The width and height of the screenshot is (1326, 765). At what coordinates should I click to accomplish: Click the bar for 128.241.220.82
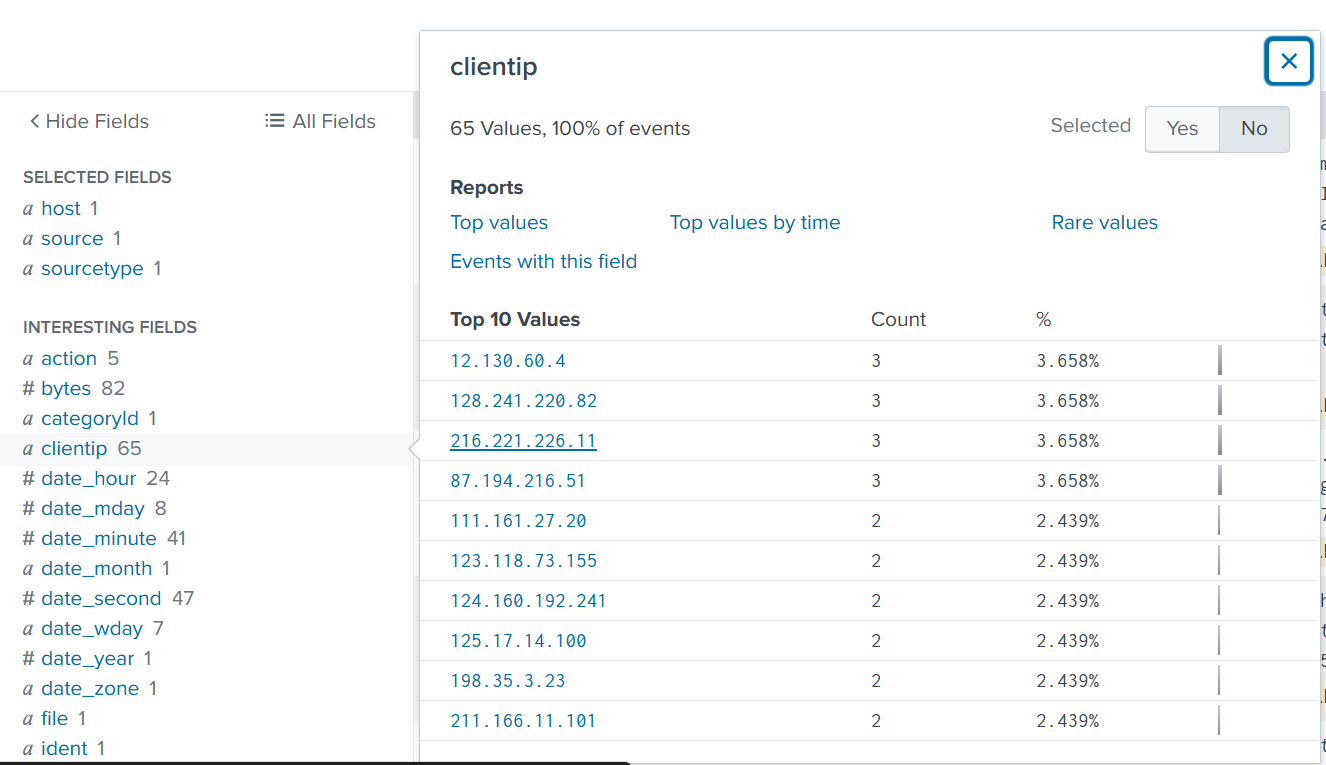point(1220,401)
